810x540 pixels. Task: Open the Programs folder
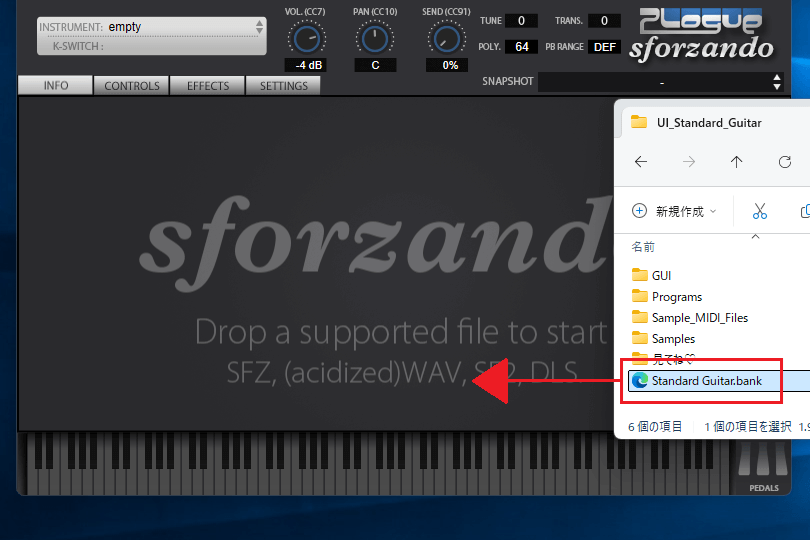(x=676, y=296)
